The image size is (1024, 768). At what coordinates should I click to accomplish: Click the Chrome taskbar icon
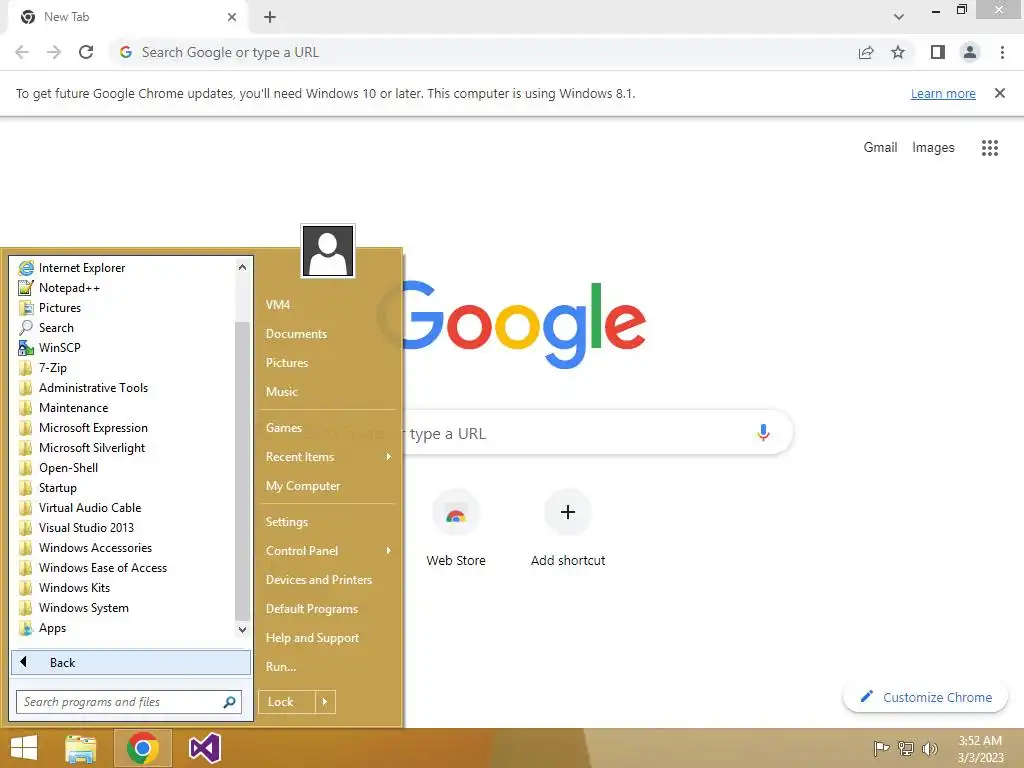(x=143, y=748)
